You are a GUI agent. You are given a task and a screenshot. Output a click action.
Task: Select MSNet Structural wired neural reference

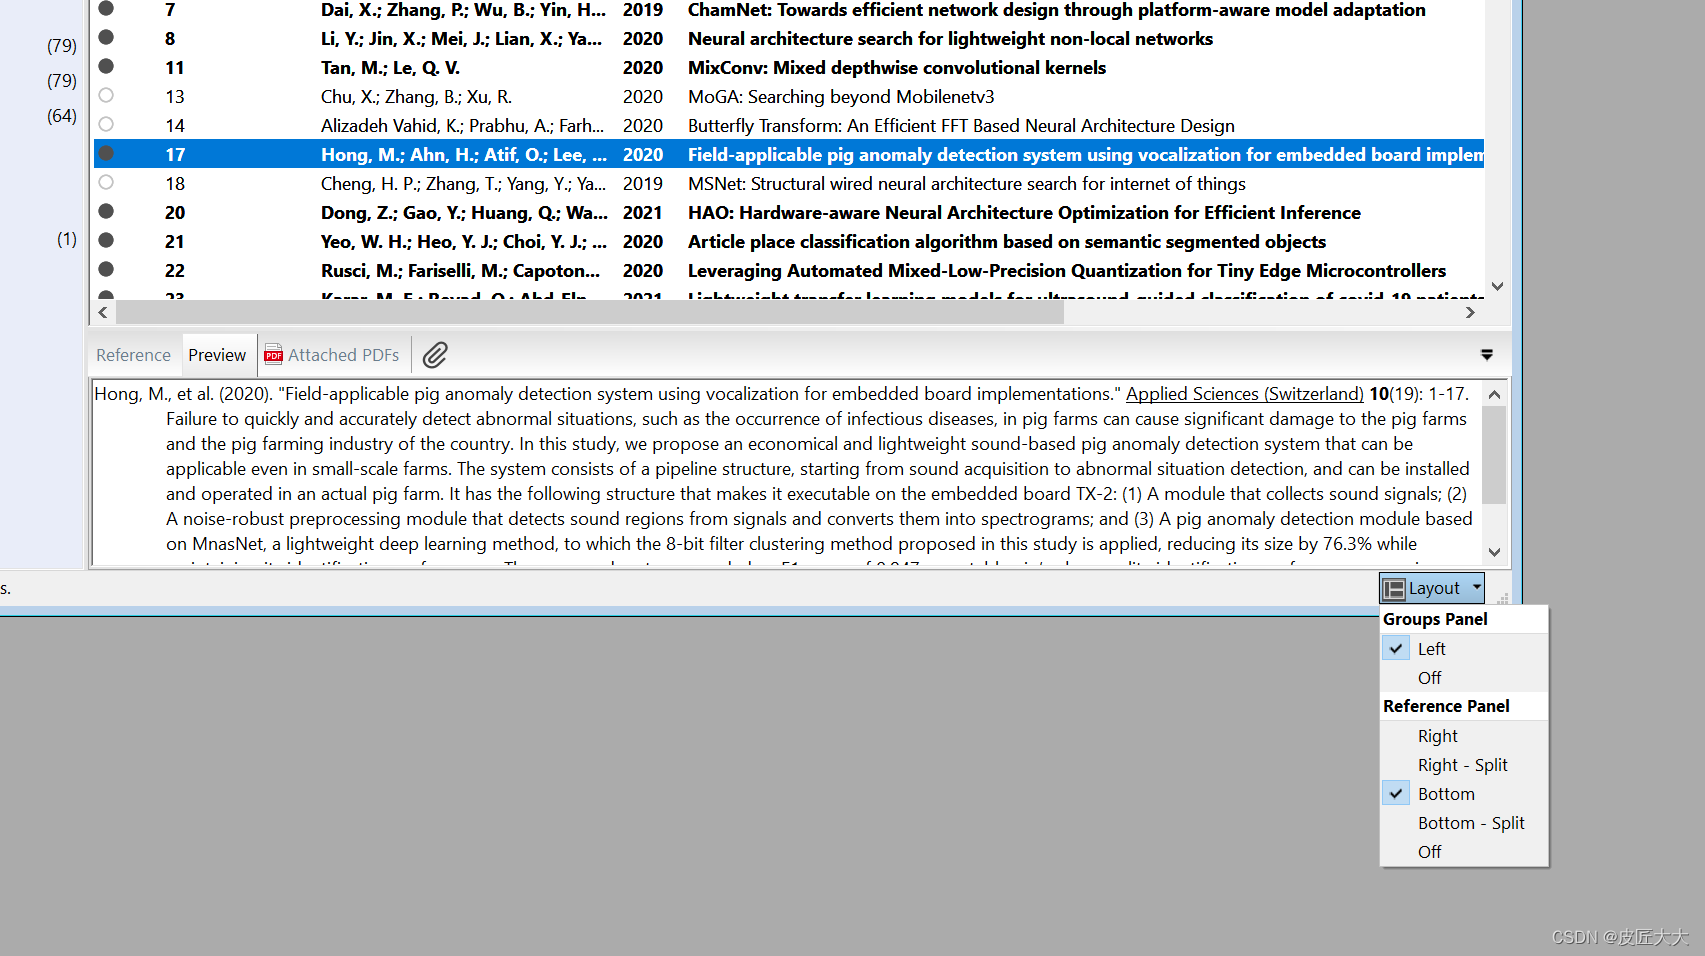coord(789,184)
